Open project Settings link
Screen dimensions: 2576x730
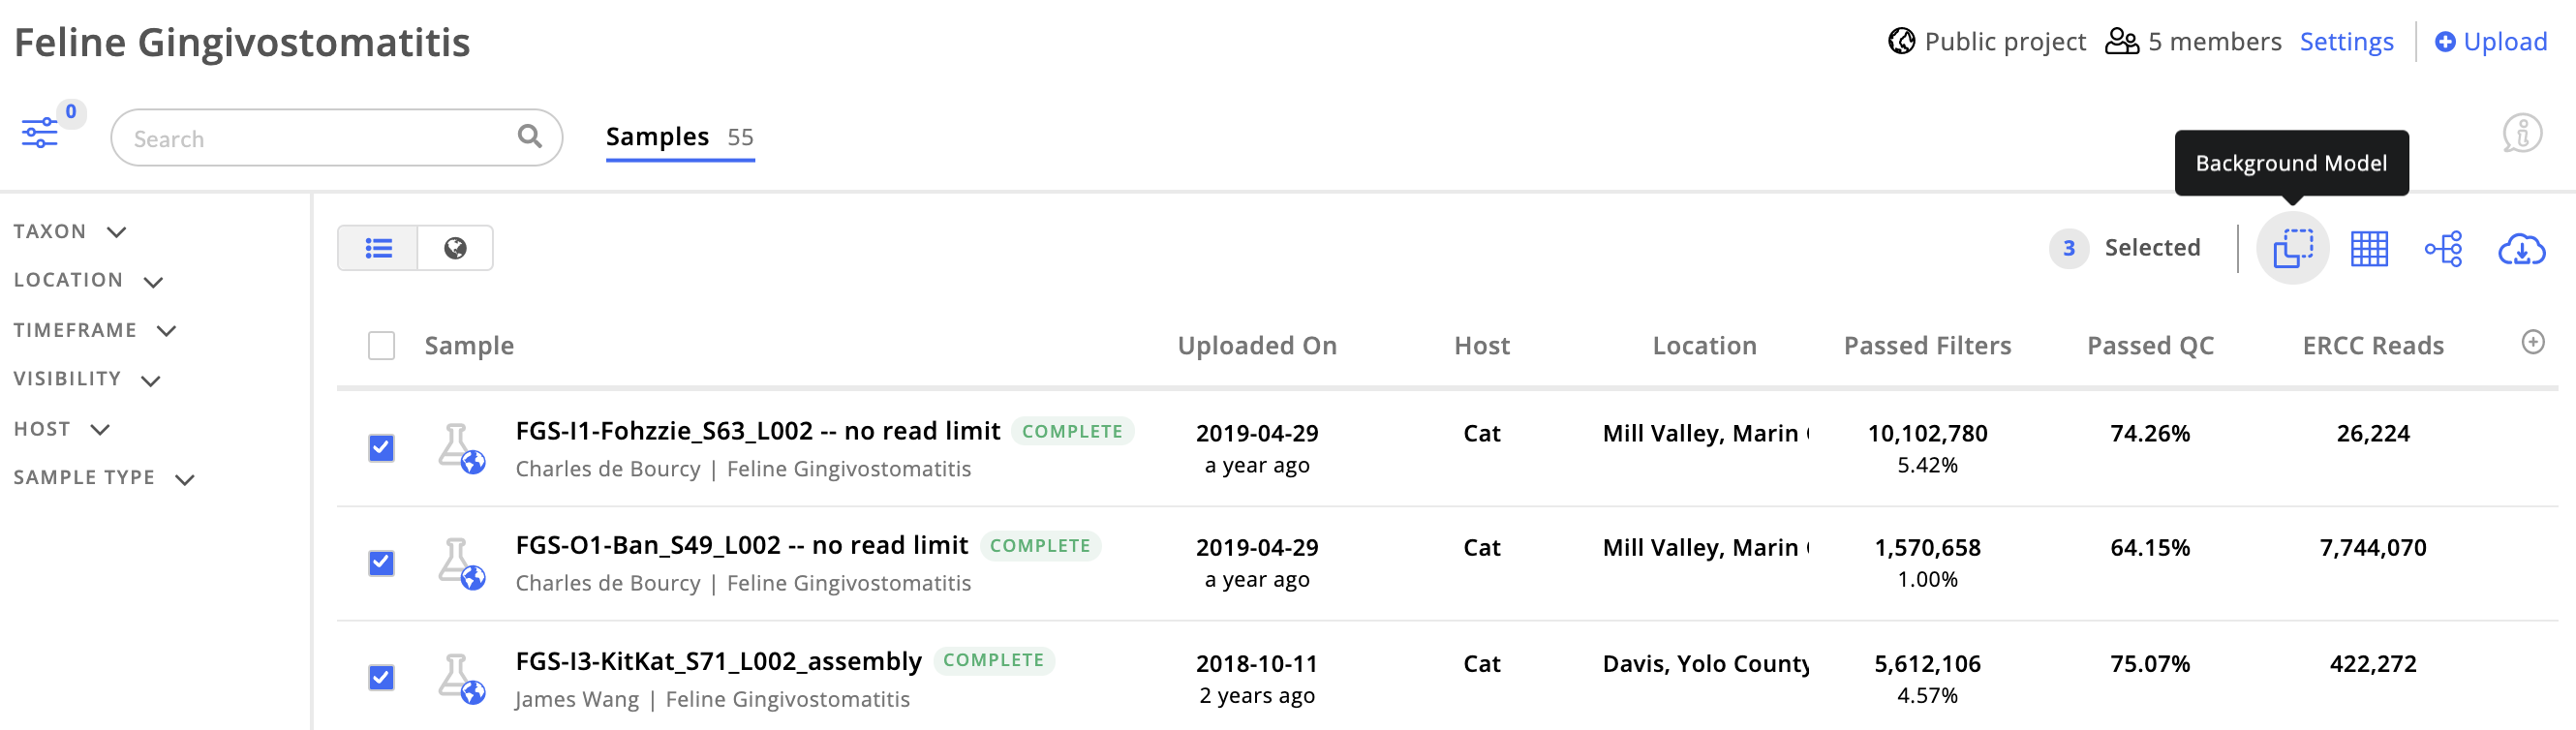(2346, 42)
